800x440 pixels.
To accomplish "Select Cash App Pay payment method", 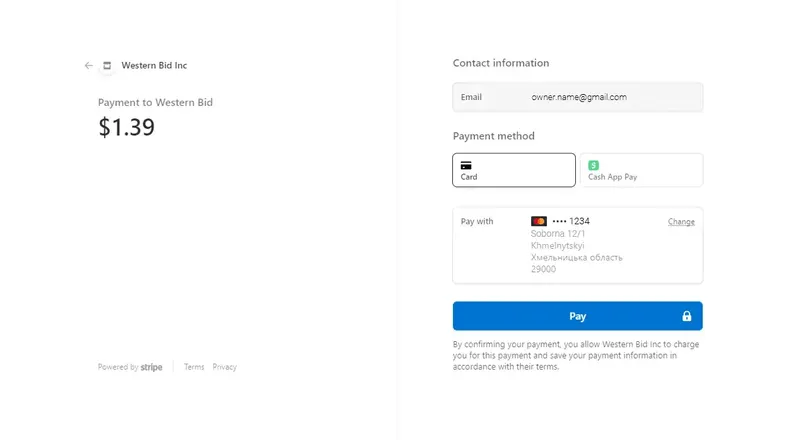I will [x=641, y=170].
